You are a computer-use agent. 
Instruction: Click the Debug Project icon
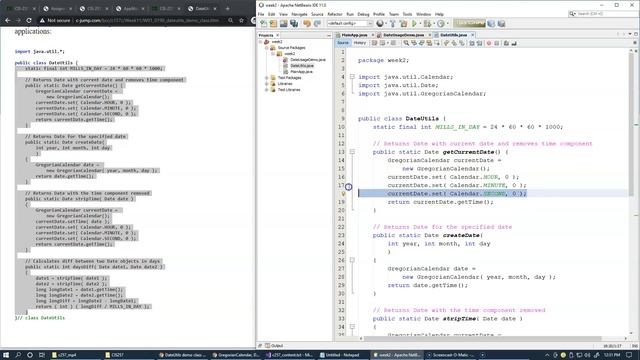pos(427,24)
